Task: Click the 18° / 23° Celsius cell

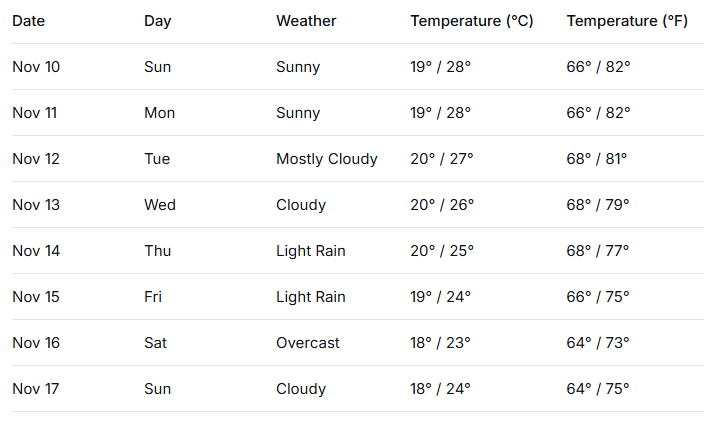Action: click(x=441, y=343)
